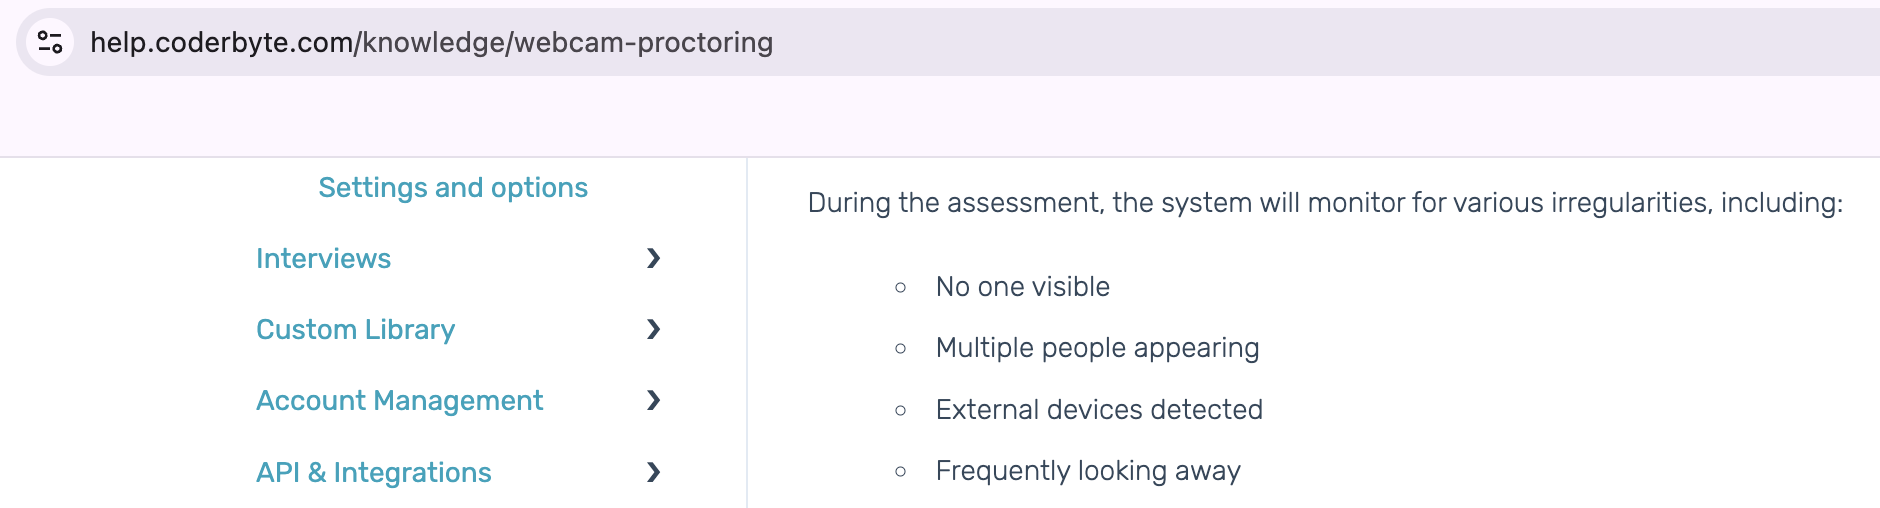Click the 'External devices detected' list item

(1099, 410)
